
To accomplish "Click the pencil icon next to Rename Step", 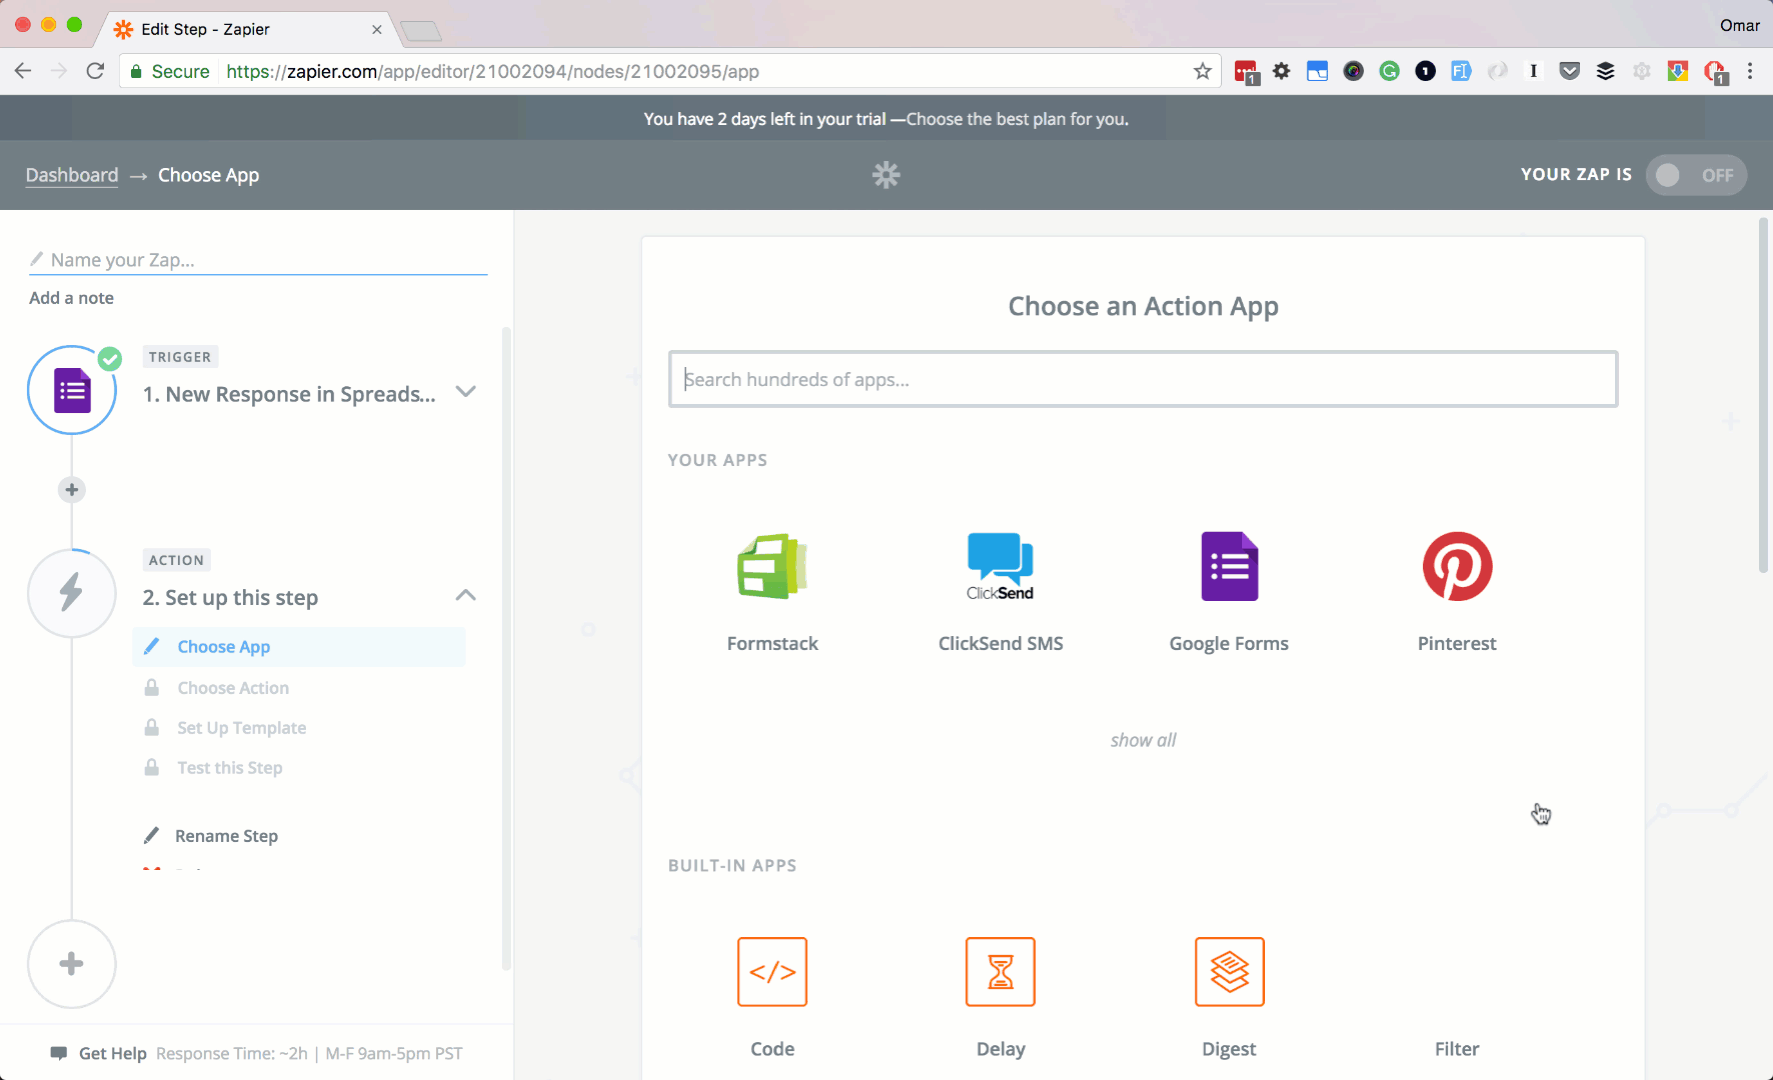I will (x=151, y=835).
